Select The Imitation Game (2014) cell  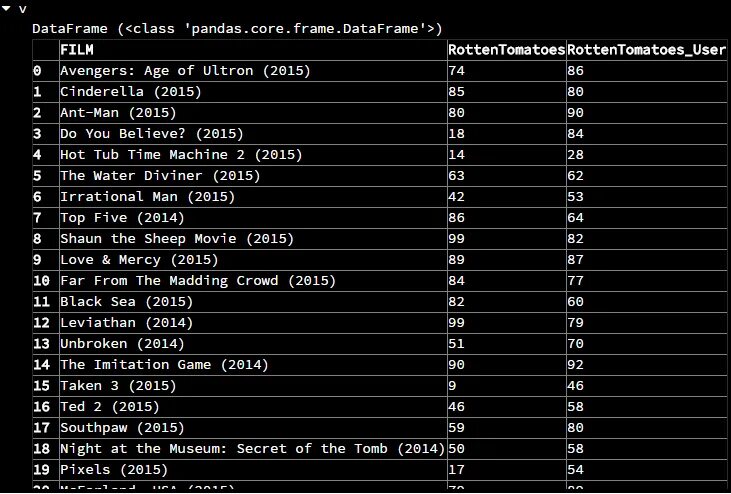point(253,364)
